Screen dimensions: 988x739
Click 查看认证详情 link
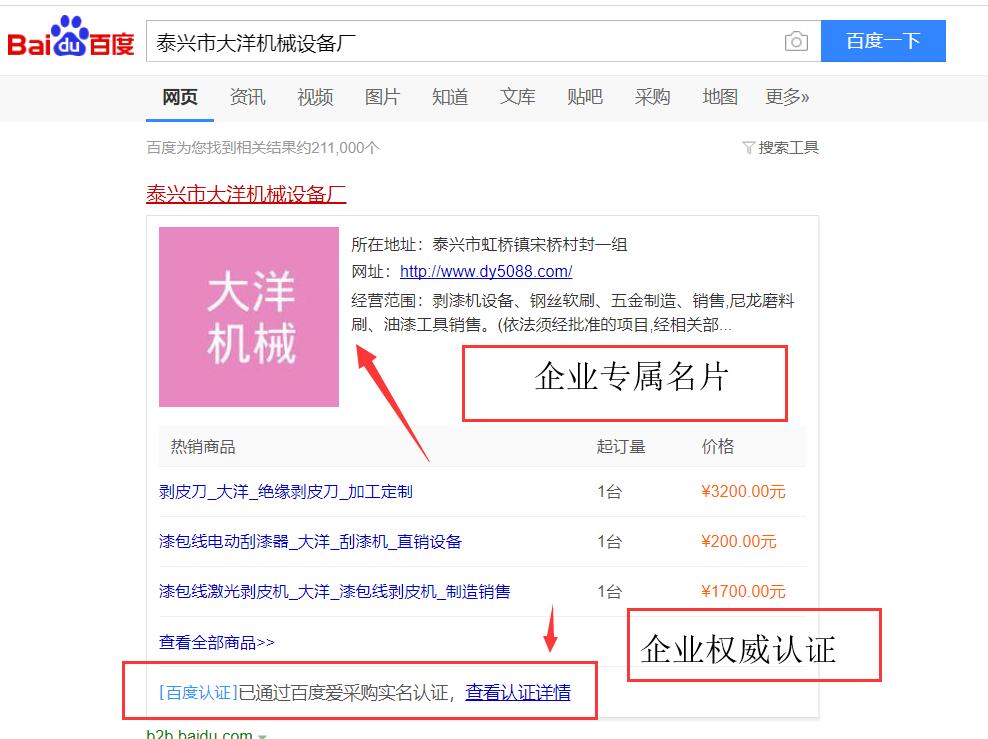[518, 692]
